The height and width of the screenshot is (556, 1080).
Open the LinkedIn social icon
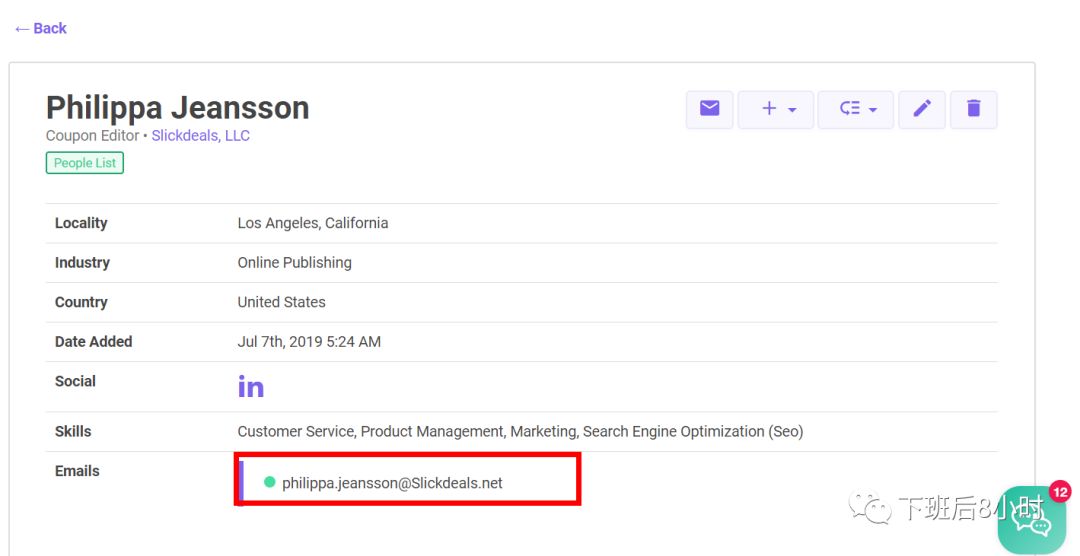(x=251, y=387)
